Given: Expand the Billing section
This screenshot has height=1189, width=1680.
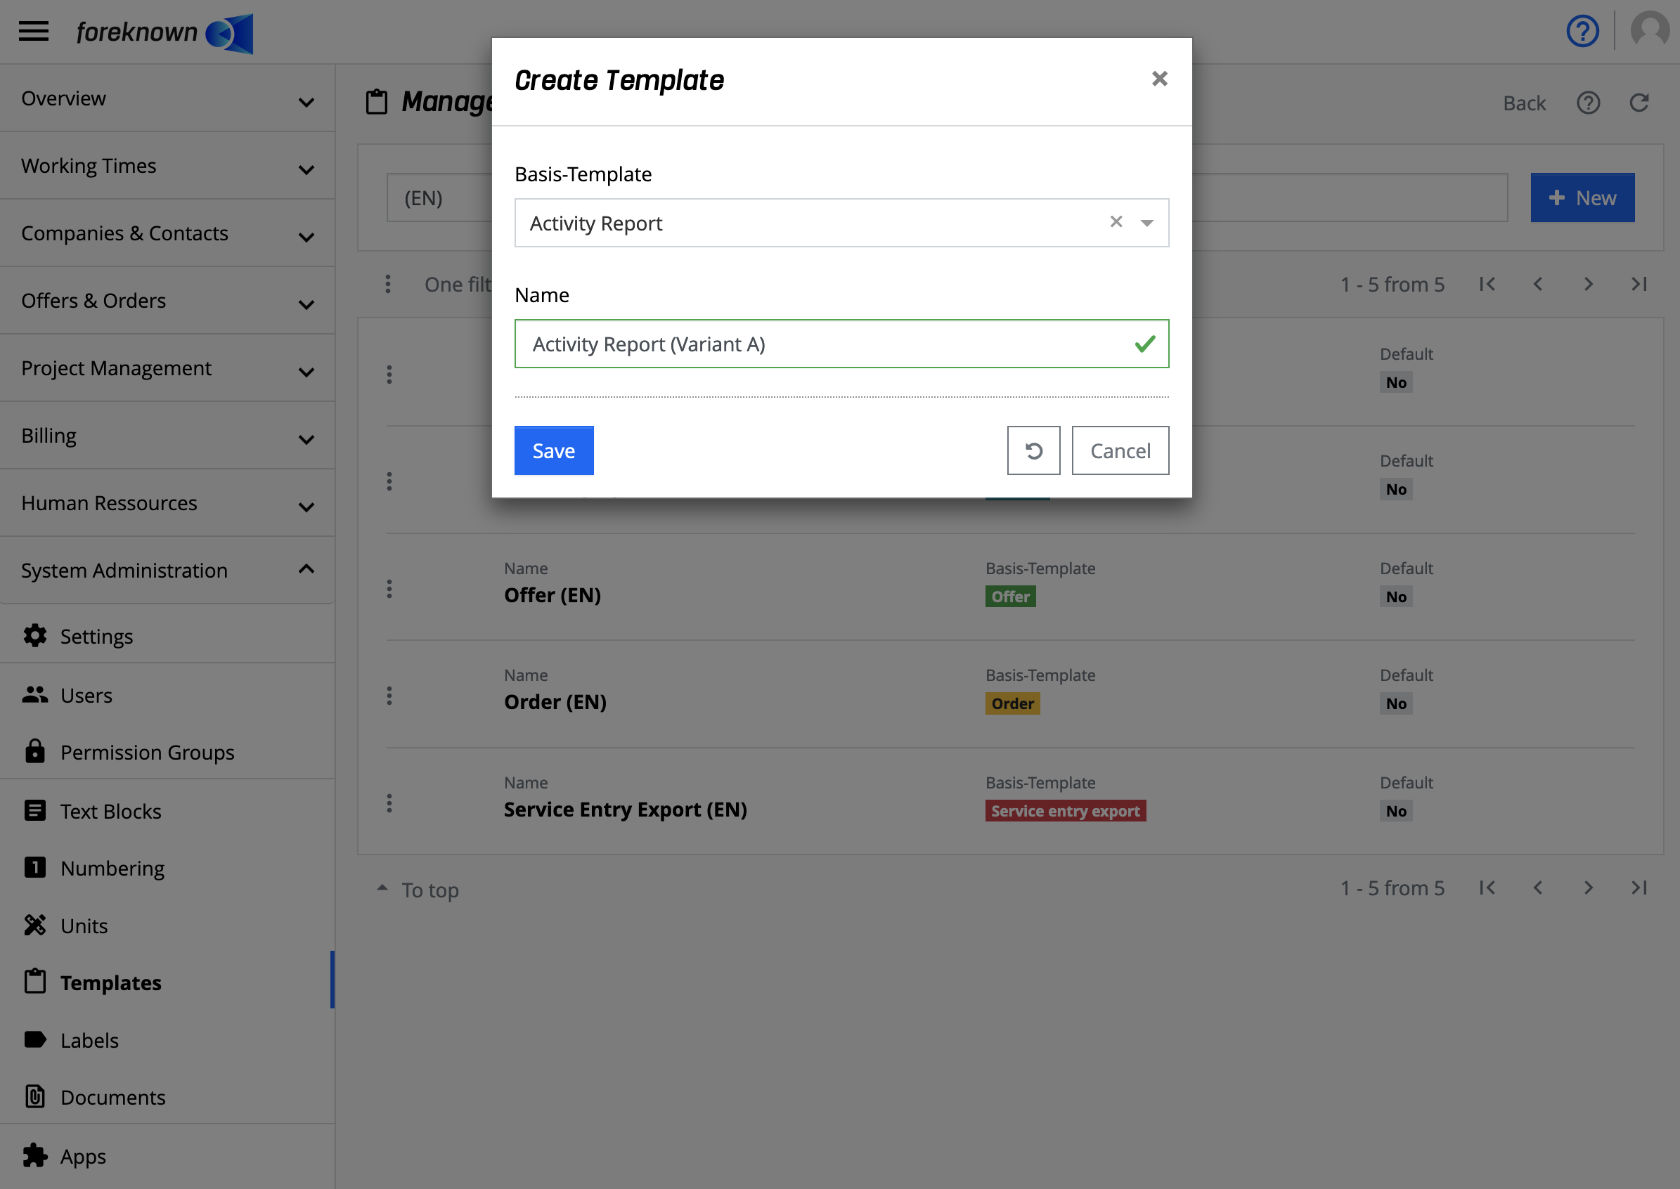Looking at the screenshot, I should (x=167, y=436).
